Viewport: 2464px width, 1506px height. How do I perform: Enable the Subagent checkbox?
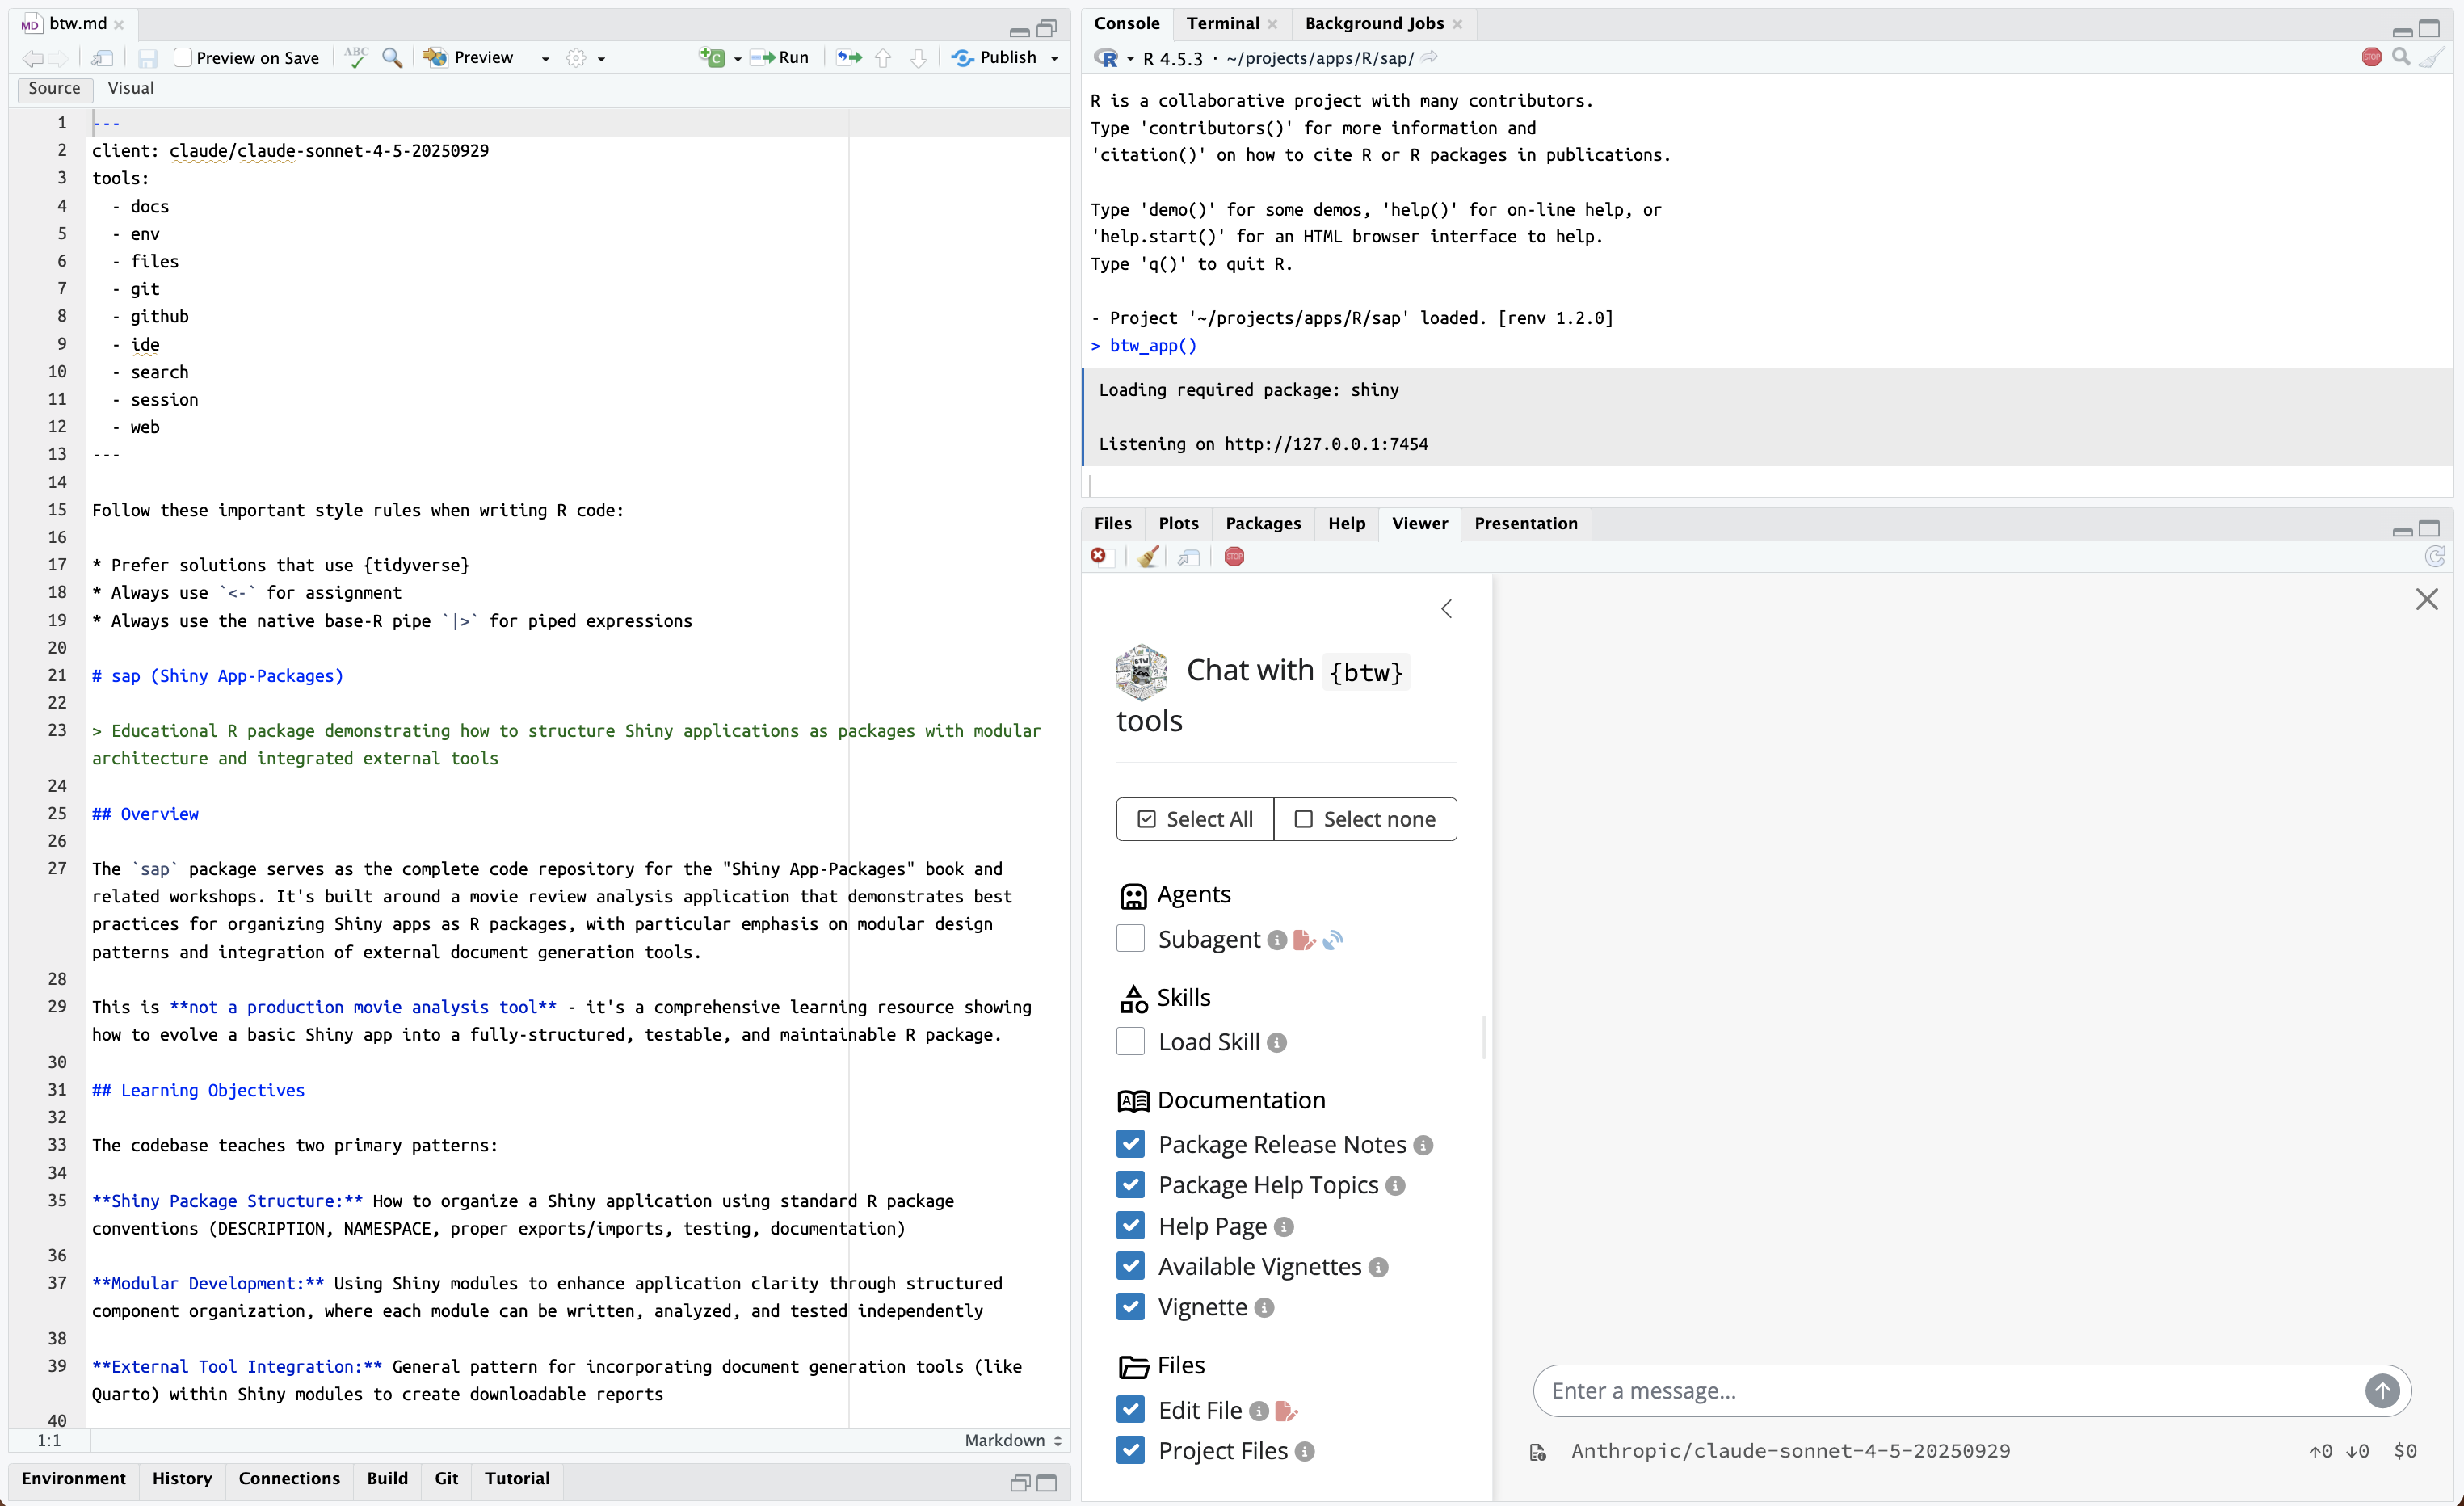point(1130,938)
